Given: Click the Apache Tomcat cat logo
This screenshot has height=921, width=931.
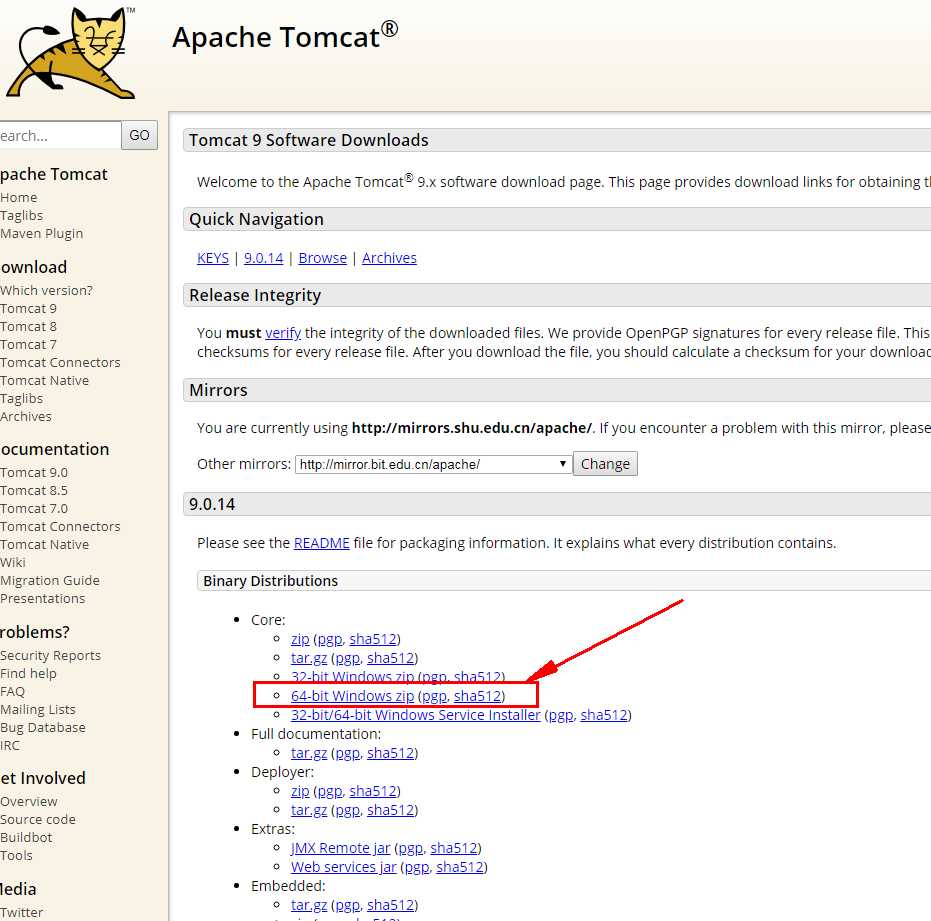Looking at the screenshot, I should pos(70,53).
